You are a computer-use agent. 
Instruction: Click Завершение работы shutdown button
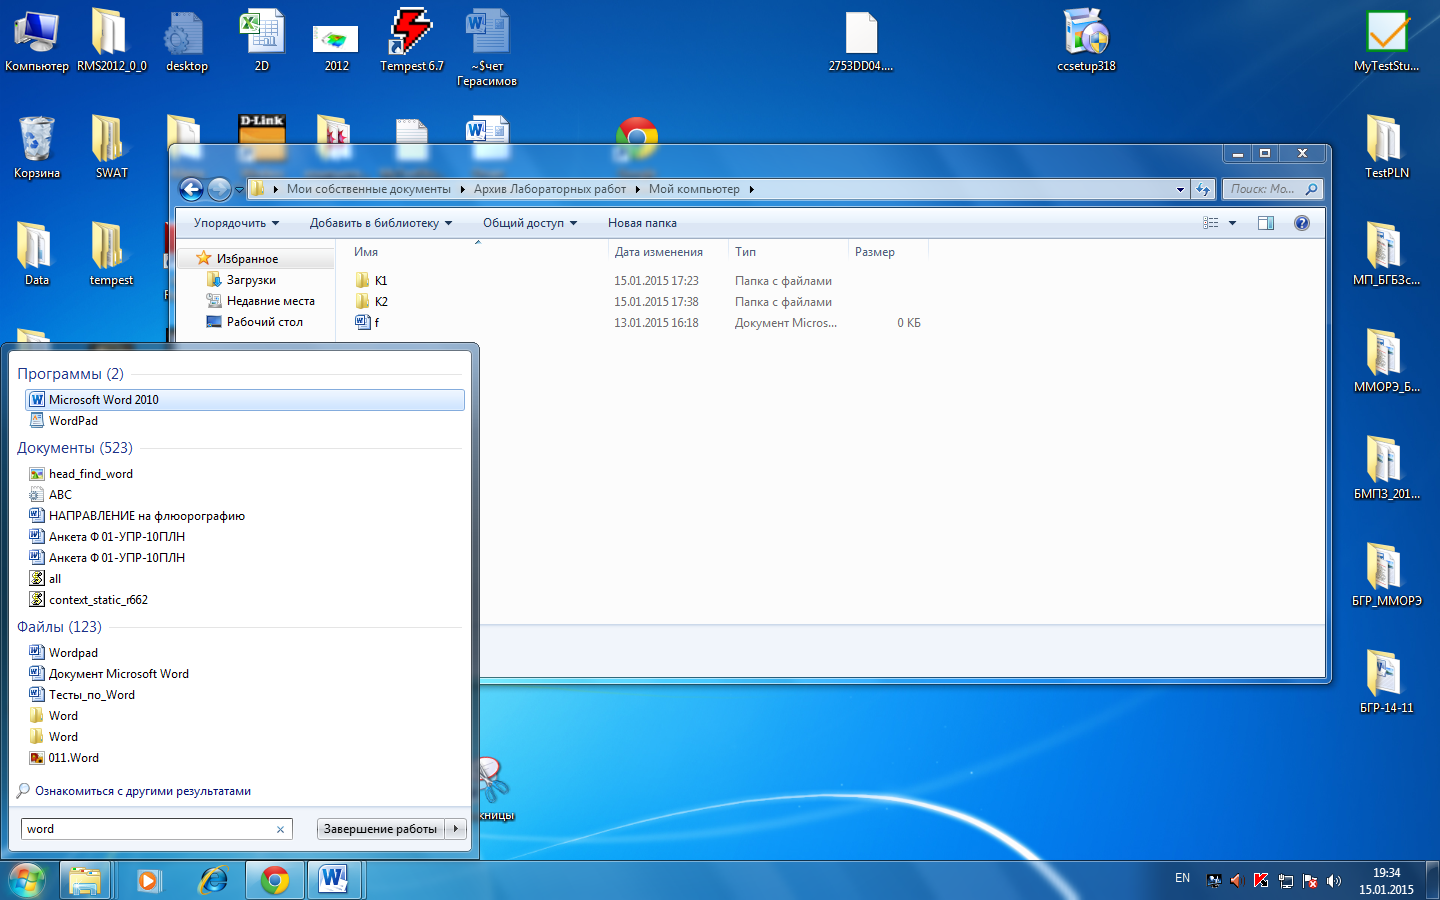click(381, 829)
